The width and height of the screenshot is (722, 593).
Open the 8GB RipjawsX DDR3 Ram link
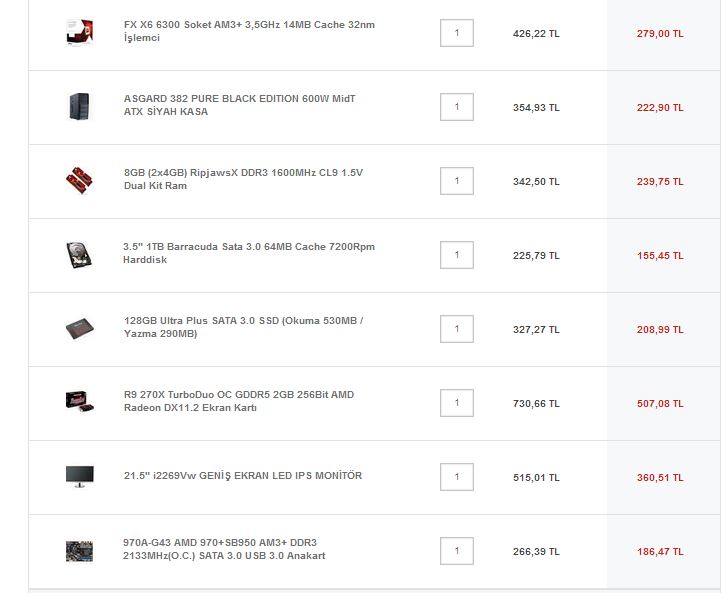click(x=243, y=179)
